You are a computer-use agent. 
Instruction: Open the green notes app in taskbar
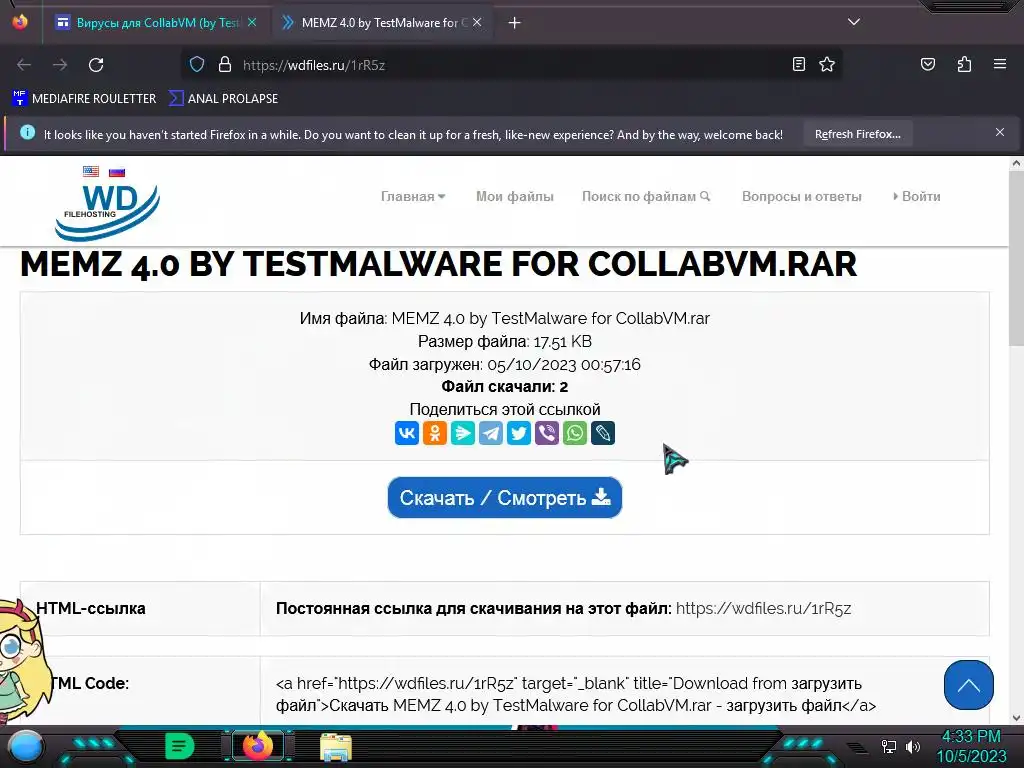tap(180, 746)
